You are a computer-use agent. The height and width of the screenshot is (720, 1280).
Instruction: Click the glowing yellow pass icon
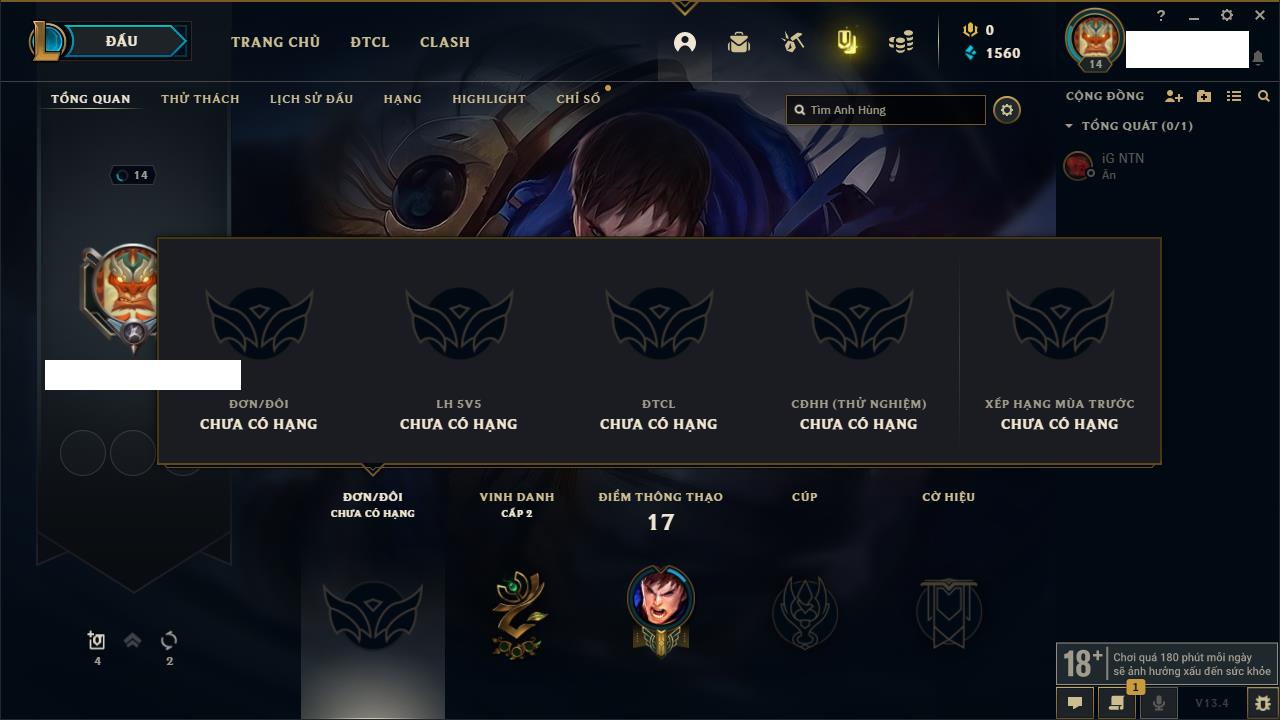click(847, 42)
